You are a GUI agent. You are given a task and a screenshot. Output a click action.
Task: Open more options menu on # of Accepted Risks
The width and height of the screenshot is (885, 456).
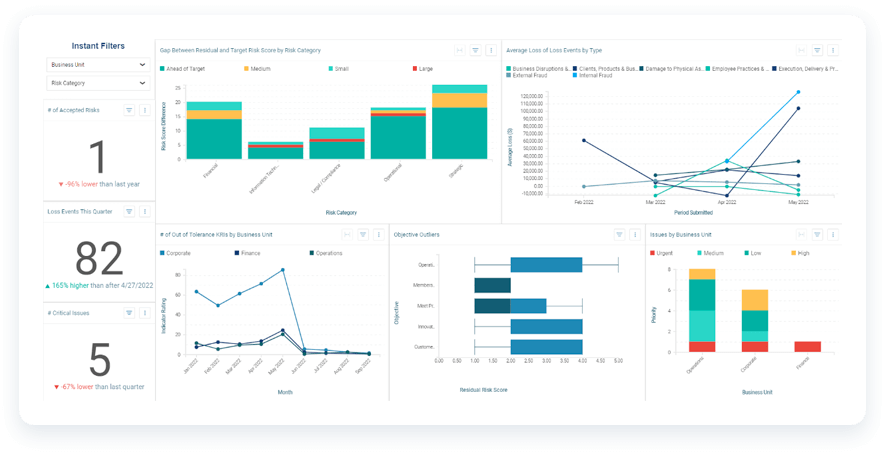144,110
